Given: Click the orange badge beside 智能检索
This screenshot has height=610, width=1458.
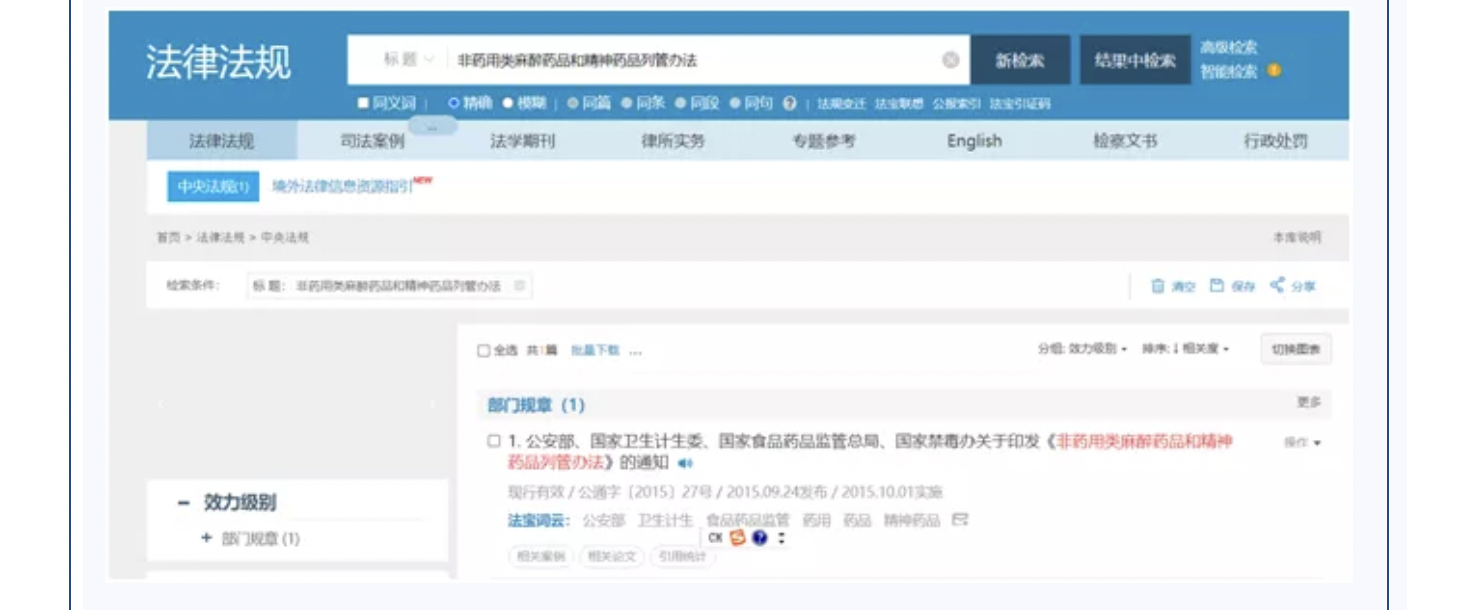Looking at the screenshot, I should [x=1274, y=70].
